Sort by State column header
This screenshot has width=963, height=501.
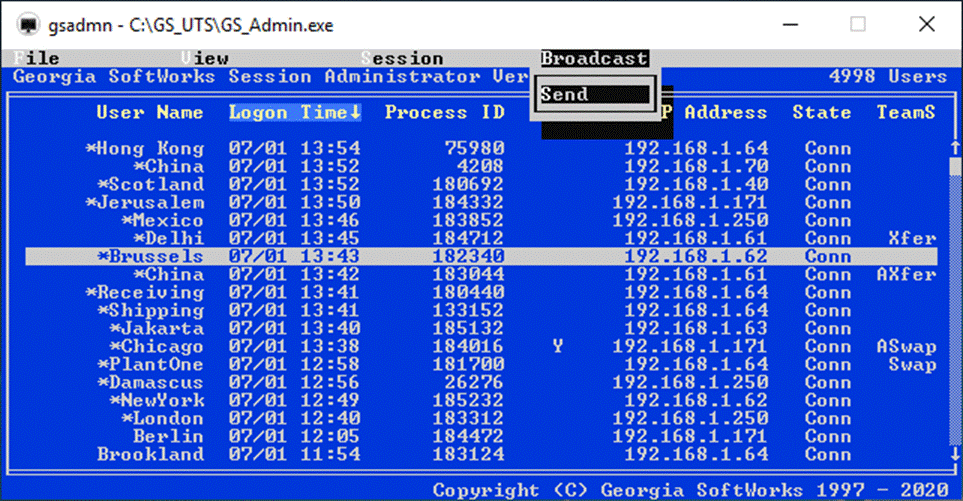[x=821, y=112]
